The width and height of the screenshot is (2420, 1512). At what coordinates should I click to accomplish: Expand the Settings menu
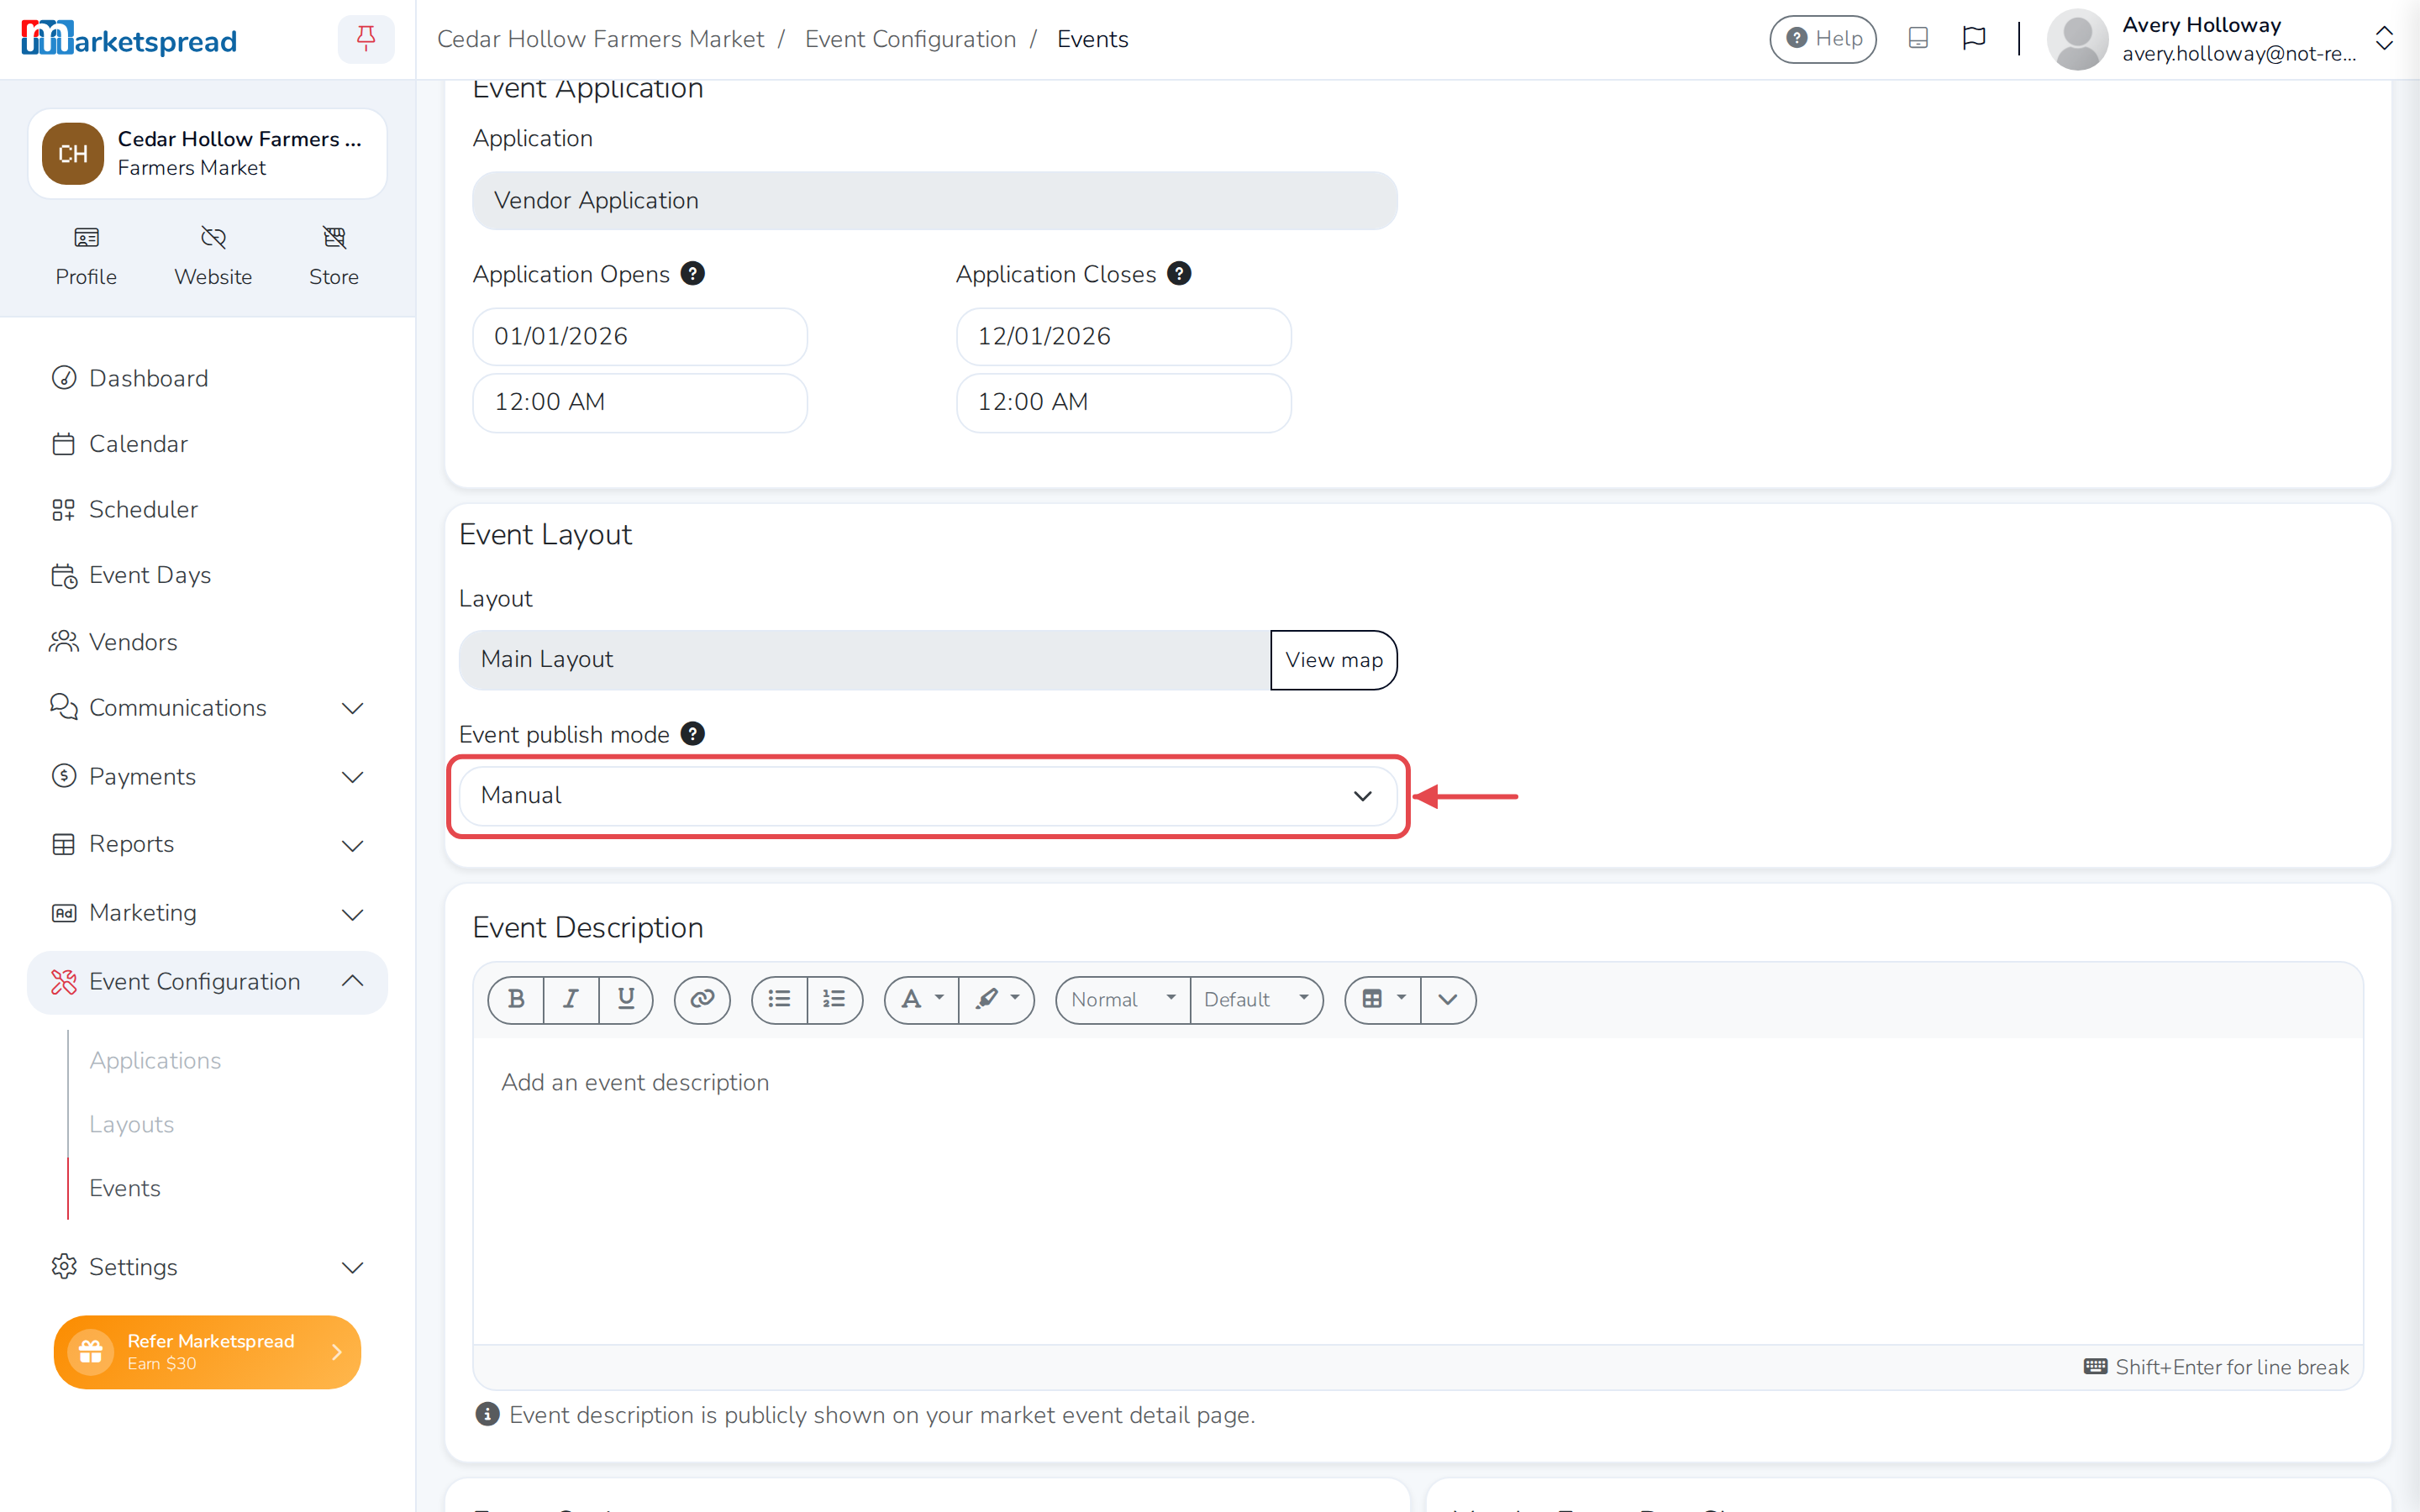[x=207, y=1267]
